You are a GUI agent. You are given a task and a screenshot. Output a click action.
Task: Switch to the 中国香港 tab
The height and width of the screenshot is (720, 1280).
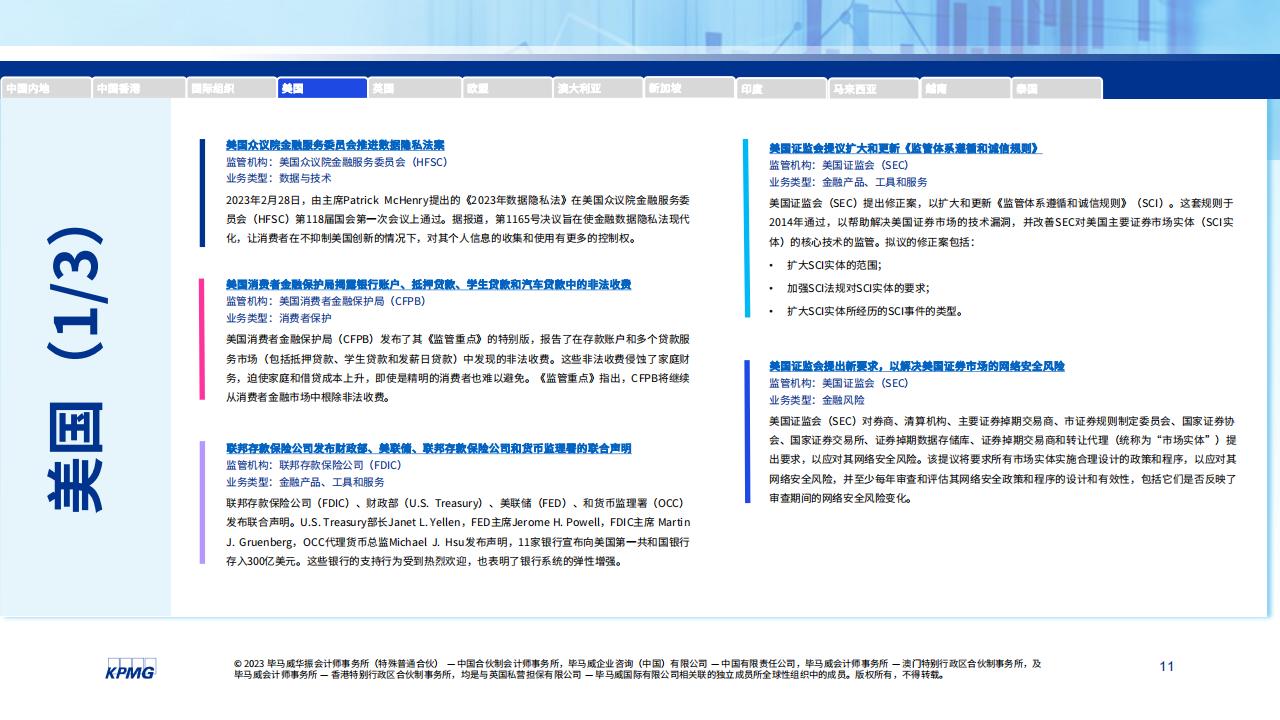(138, 88)
